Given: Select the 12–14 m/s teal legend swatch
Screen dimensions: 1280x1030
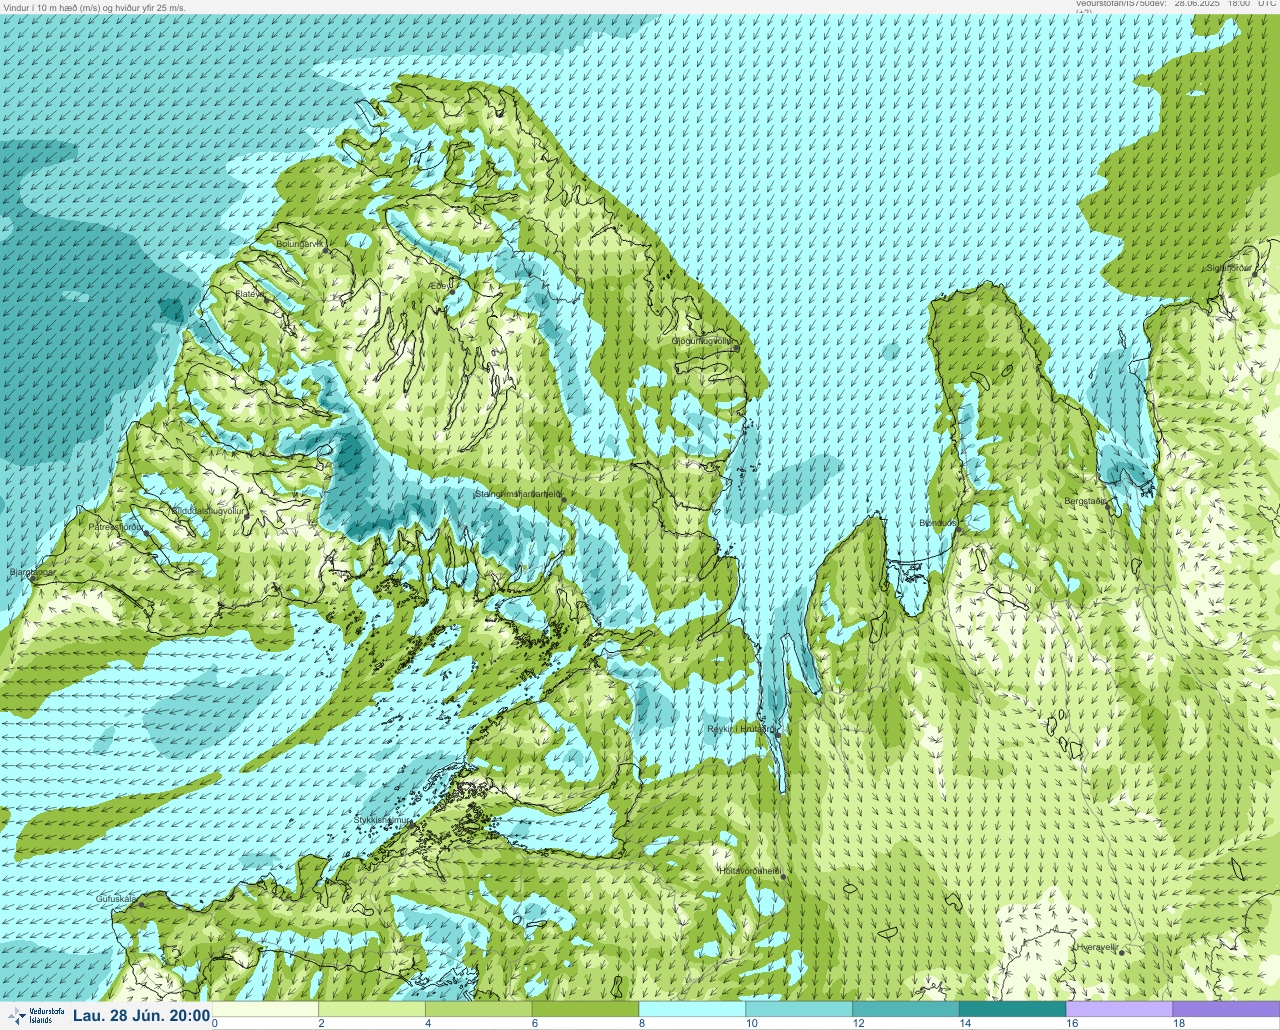Looking at the screenshot, I should pyautogui.click(x=905, y=1009).
